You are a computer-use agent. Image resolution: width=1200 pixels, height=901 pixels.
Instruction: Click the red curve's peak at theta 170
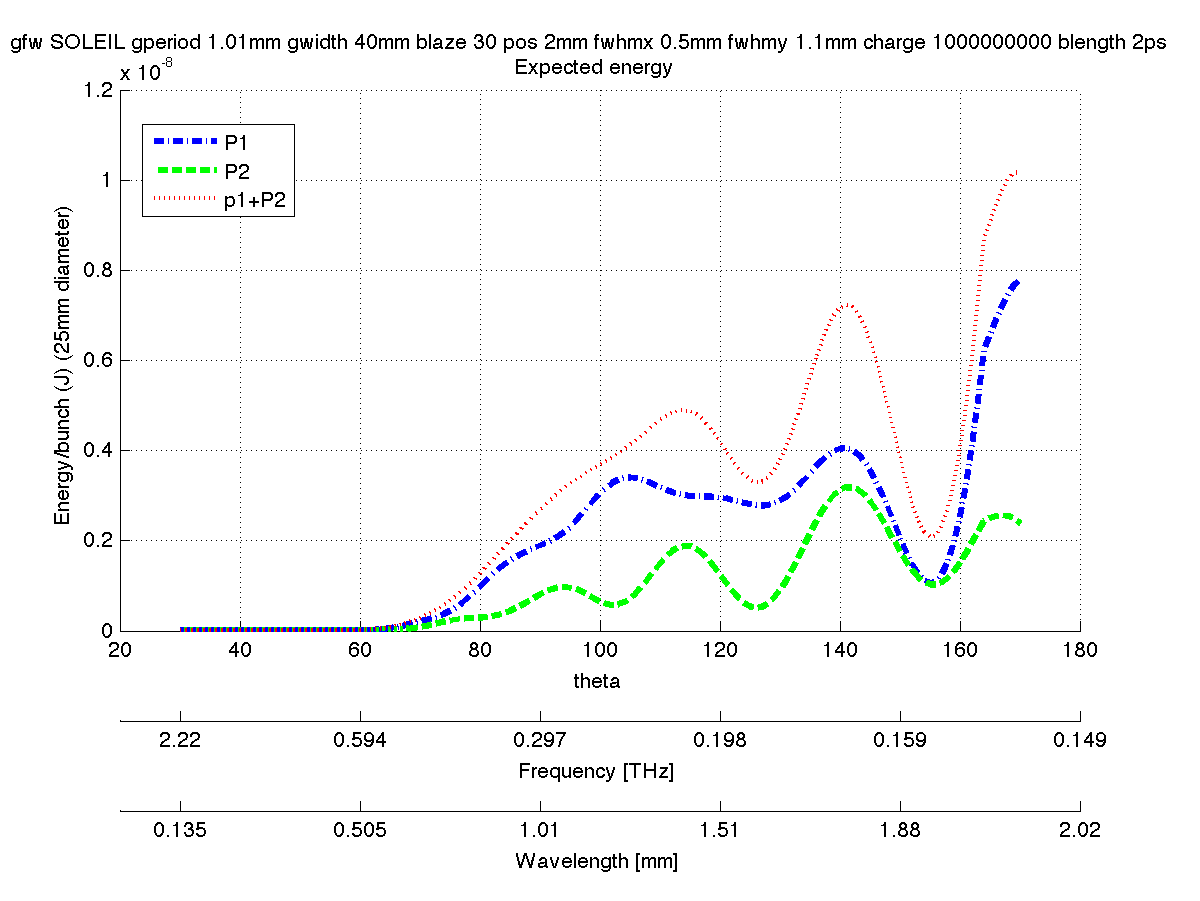pos(1017,171)
